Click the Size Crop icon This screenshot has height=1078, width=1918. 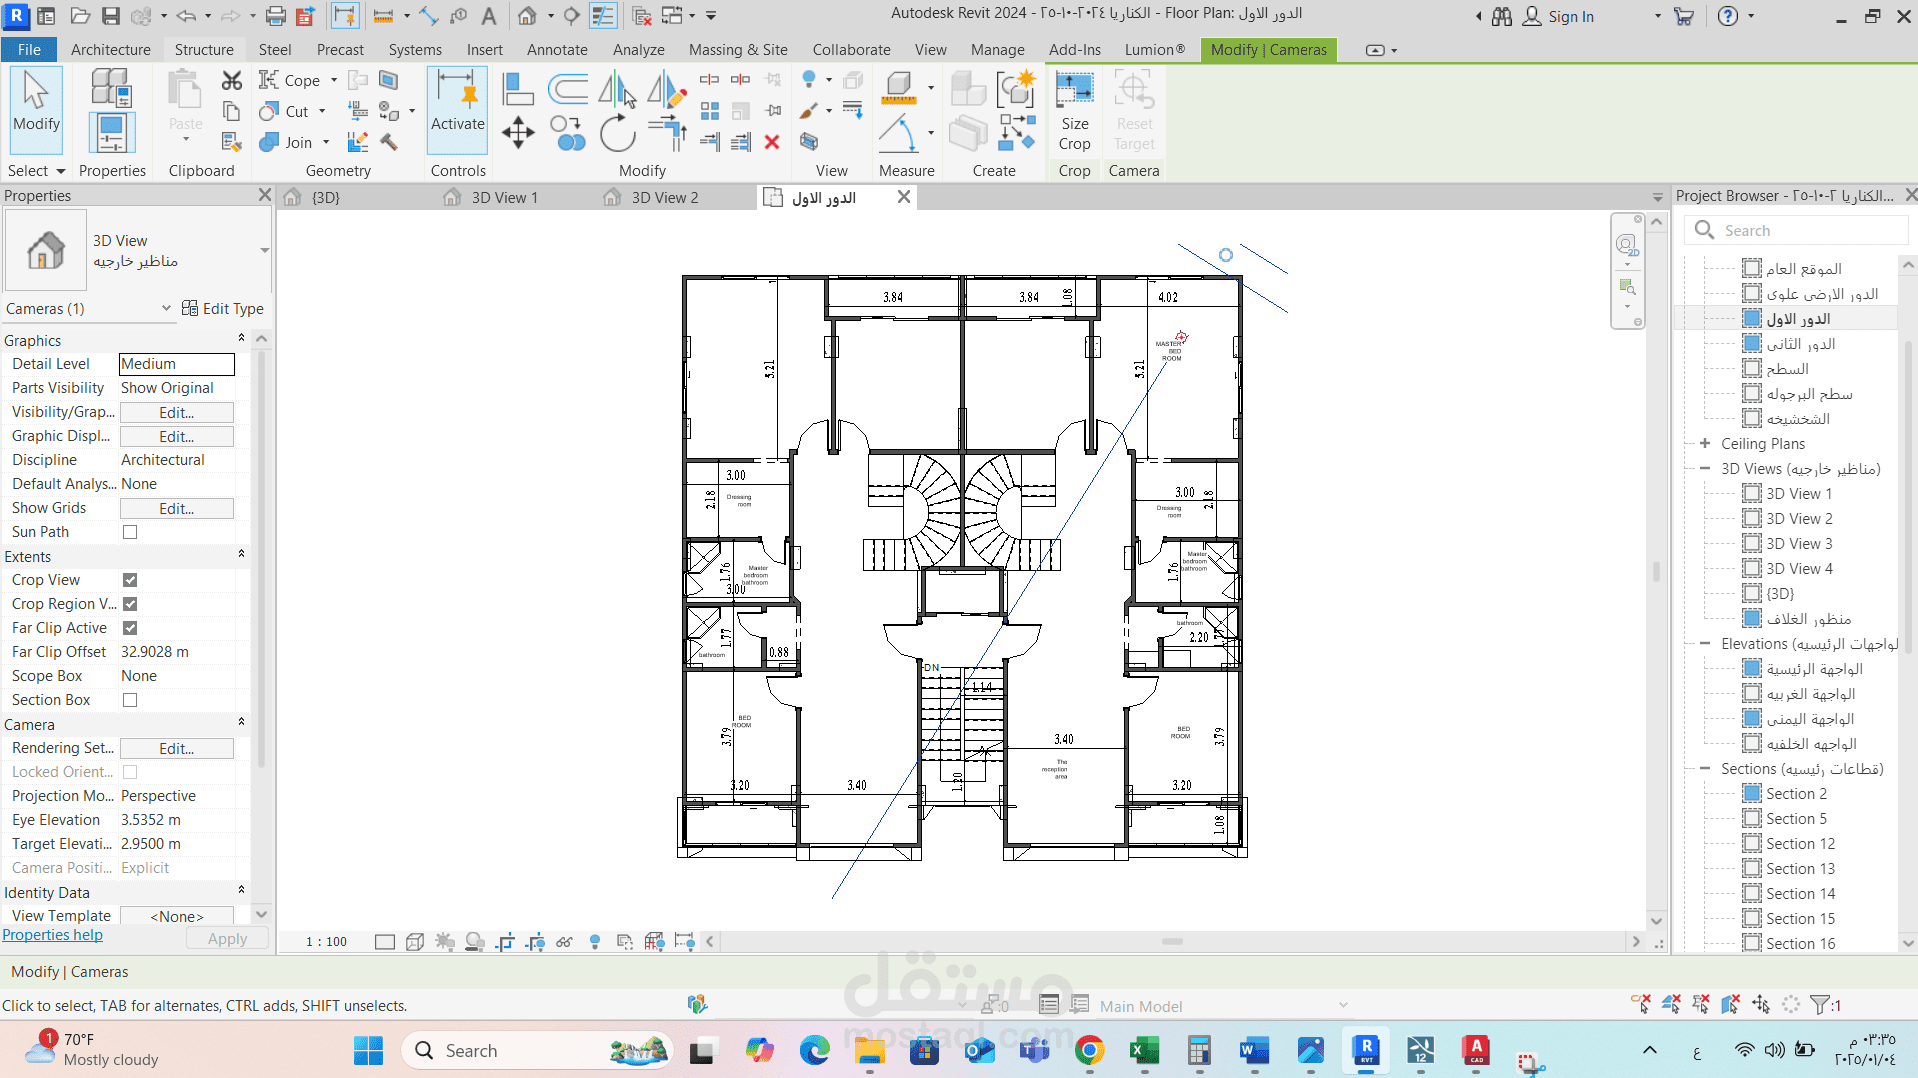click(1075, 110)
